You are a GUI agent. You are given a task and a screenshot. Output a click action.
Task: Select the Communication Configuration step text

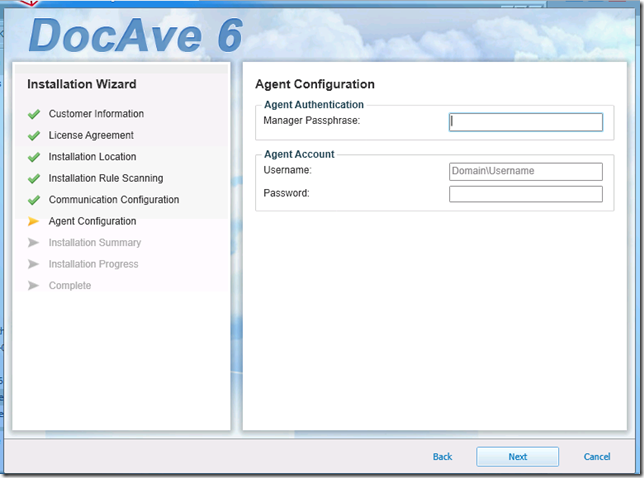[114, 200]
